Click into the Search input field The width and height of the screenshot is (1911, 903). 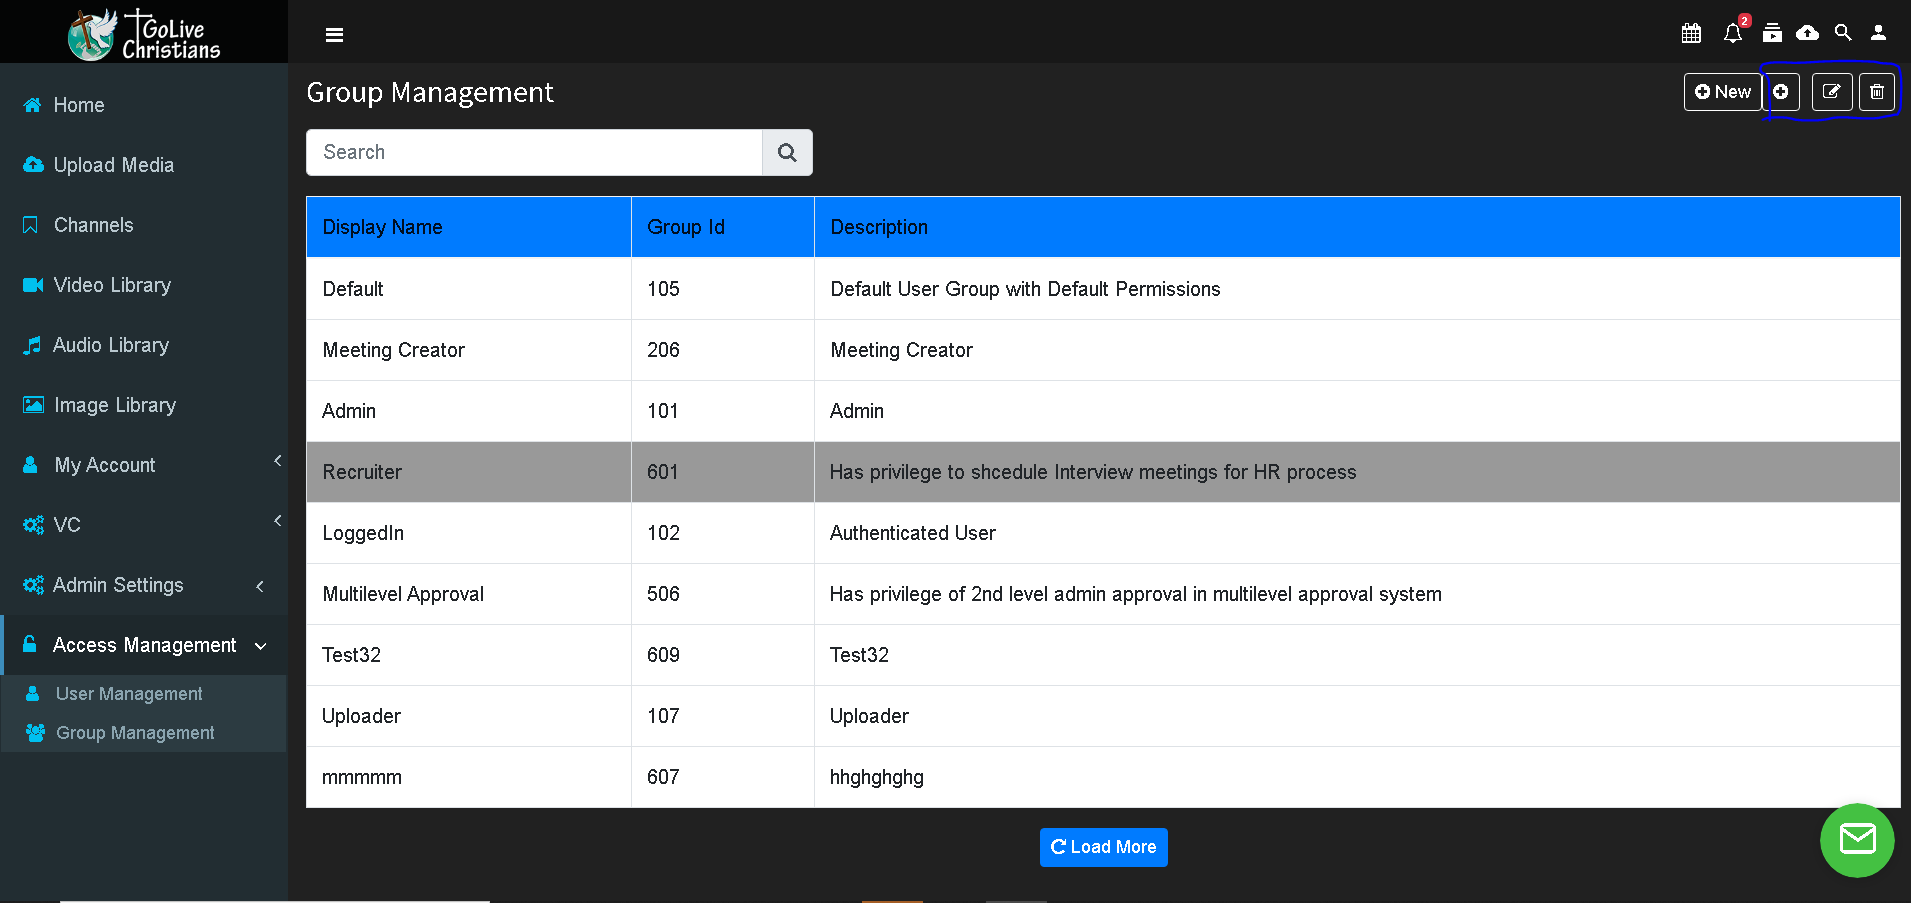tap(534, 152)
